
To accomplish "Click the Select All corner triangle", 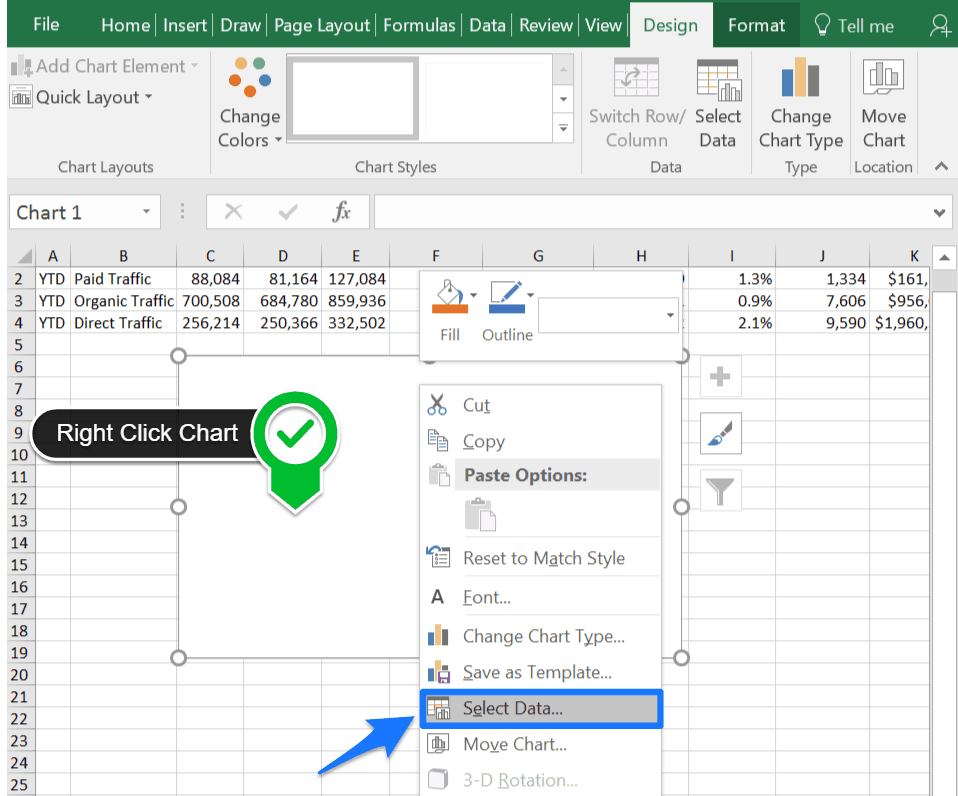I will (23, 255).
